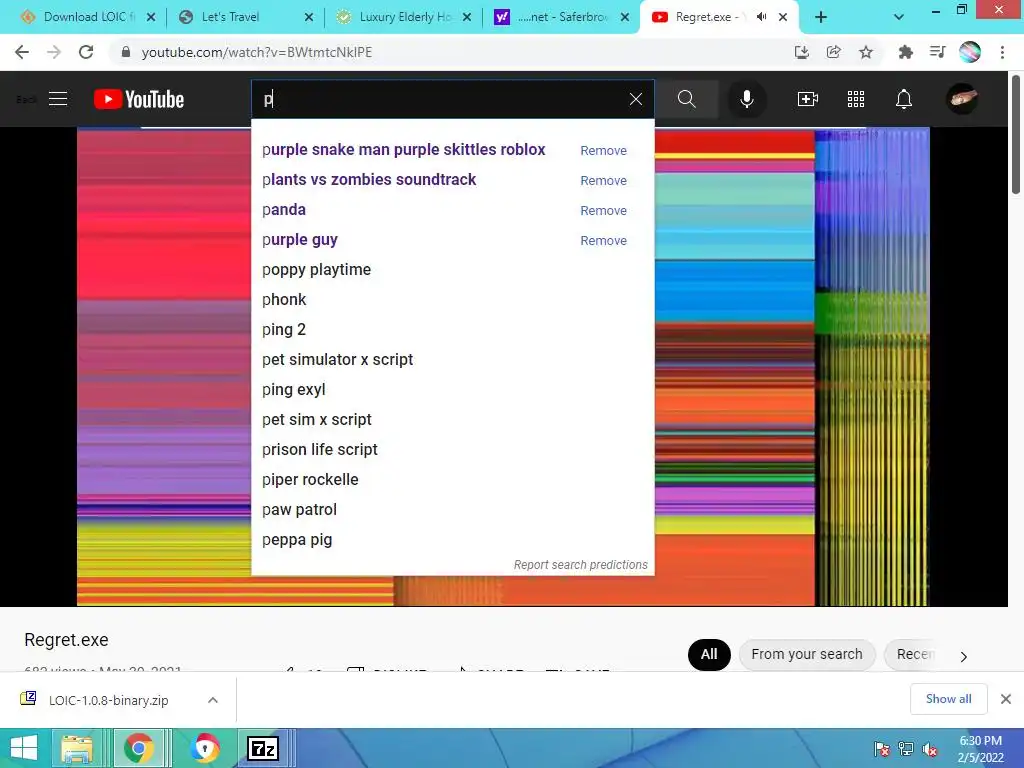Remove the plants vs zombies soundtrack suggestion
The height and width of the screenshot is (768, 1024).
[x=603, y=181]
